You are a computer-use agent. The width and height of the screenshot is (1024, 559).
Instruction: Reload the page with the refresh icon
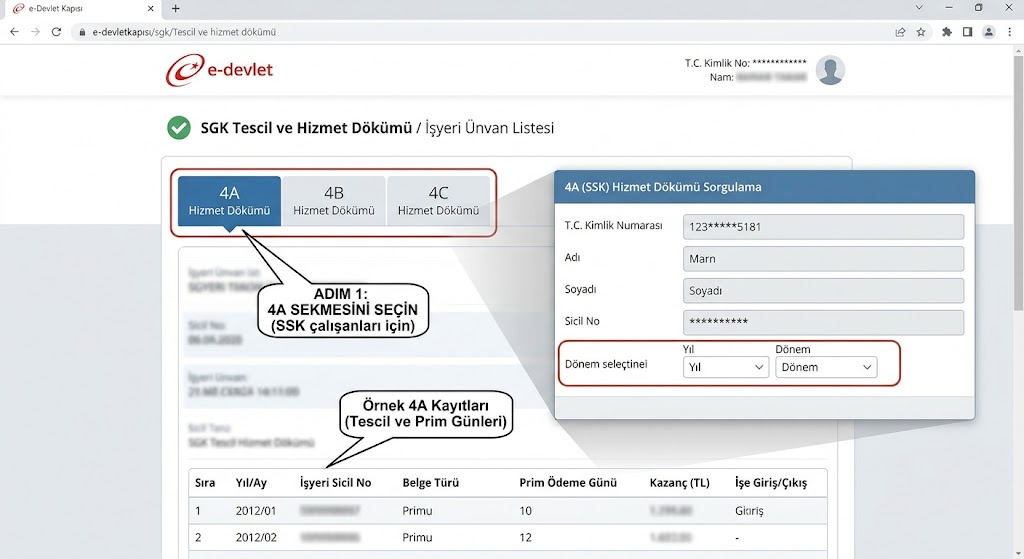click(56, 31)
